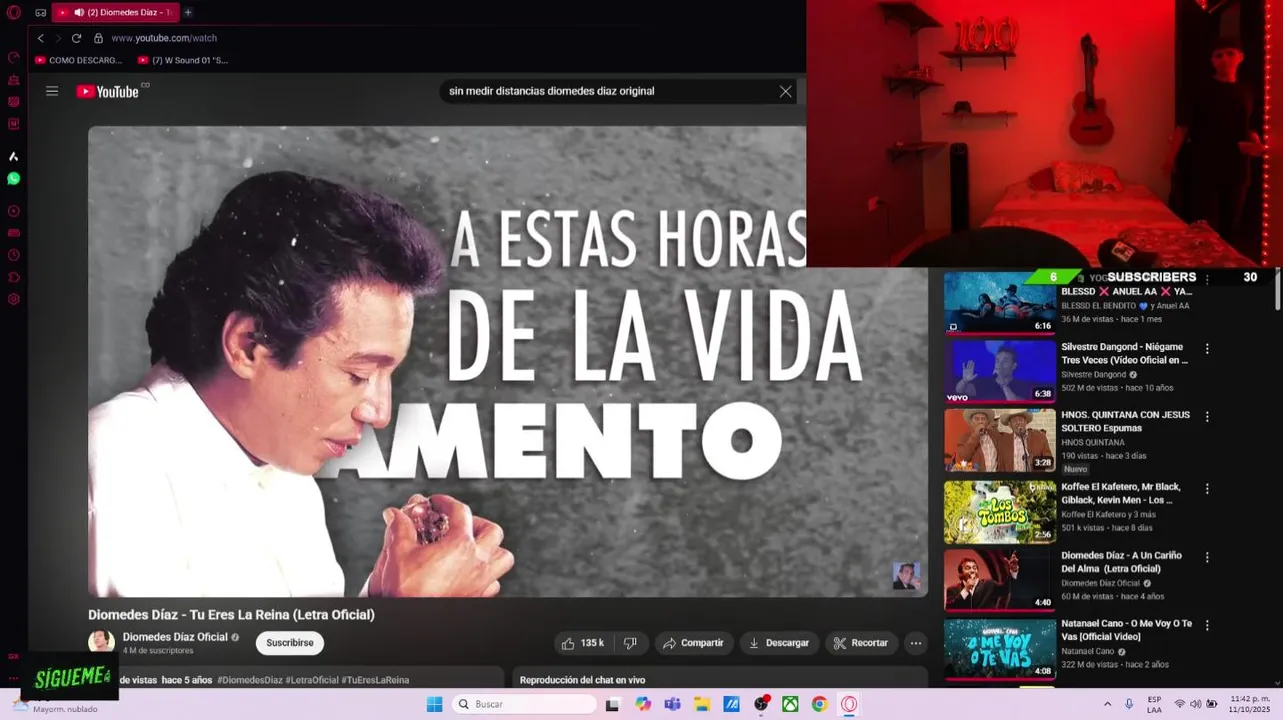Open Koffee El Kafetero video title
This screenshot has width=1283, height=720.
pos(1121,493)
